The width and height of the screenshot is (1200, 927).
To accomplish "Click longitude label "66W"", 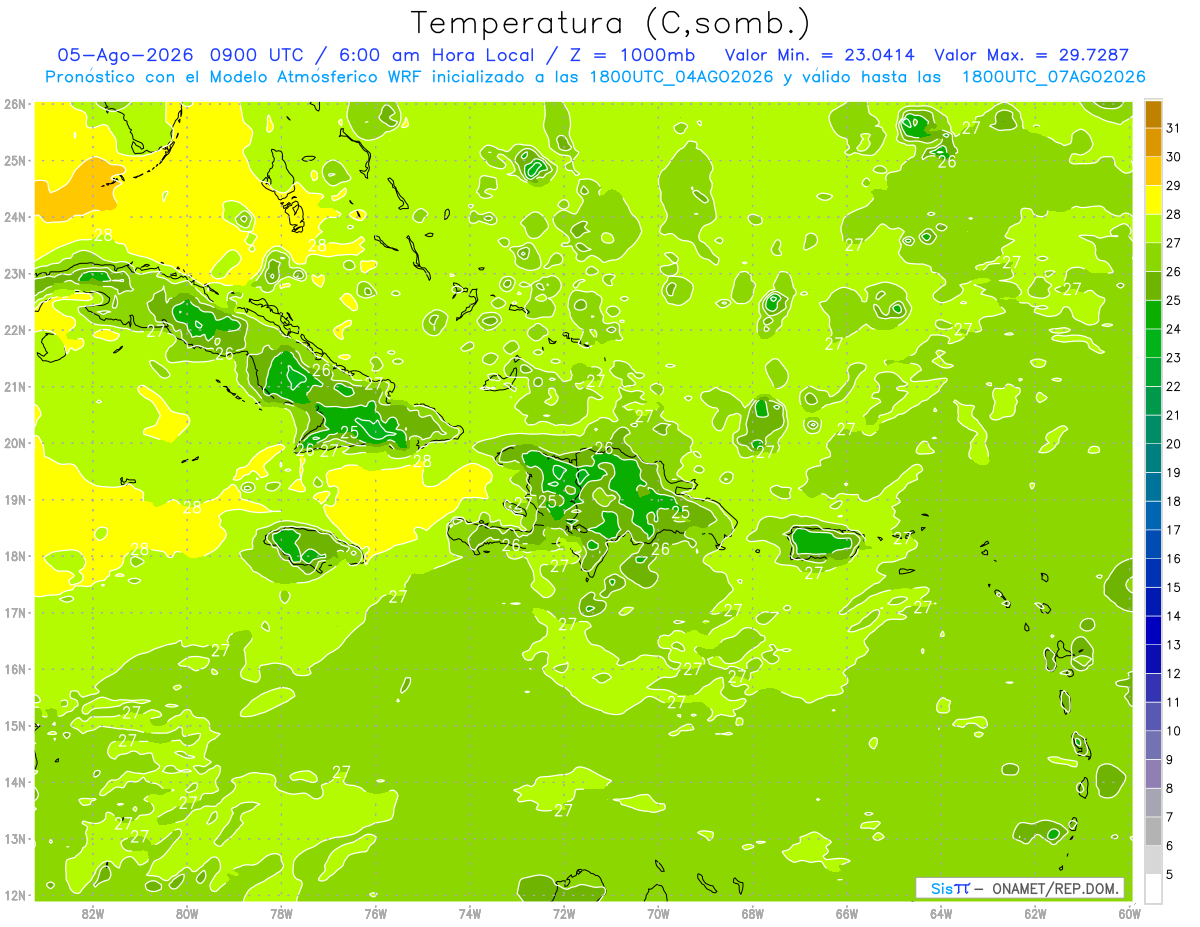I will coord(846,912).
